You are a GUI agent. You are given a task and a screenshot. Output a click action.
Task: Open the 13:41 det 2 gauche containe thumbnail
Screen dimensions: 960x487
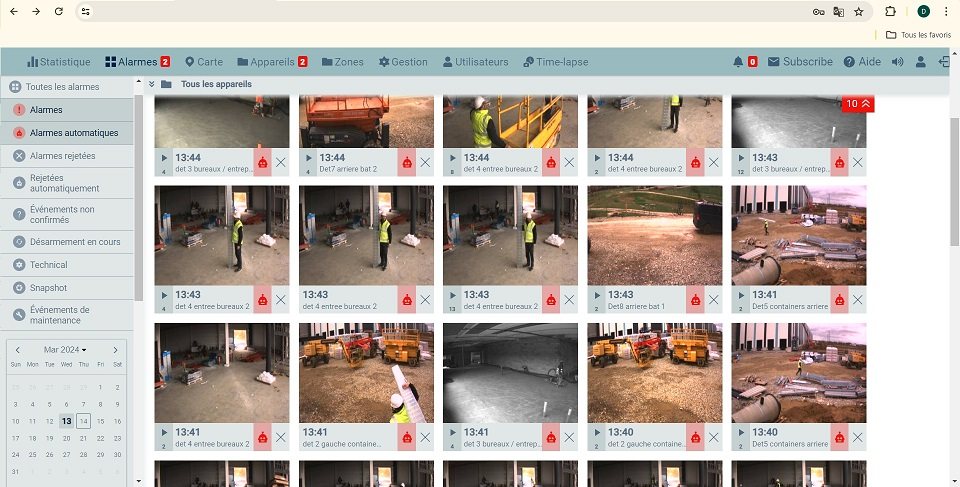[366, 373]
